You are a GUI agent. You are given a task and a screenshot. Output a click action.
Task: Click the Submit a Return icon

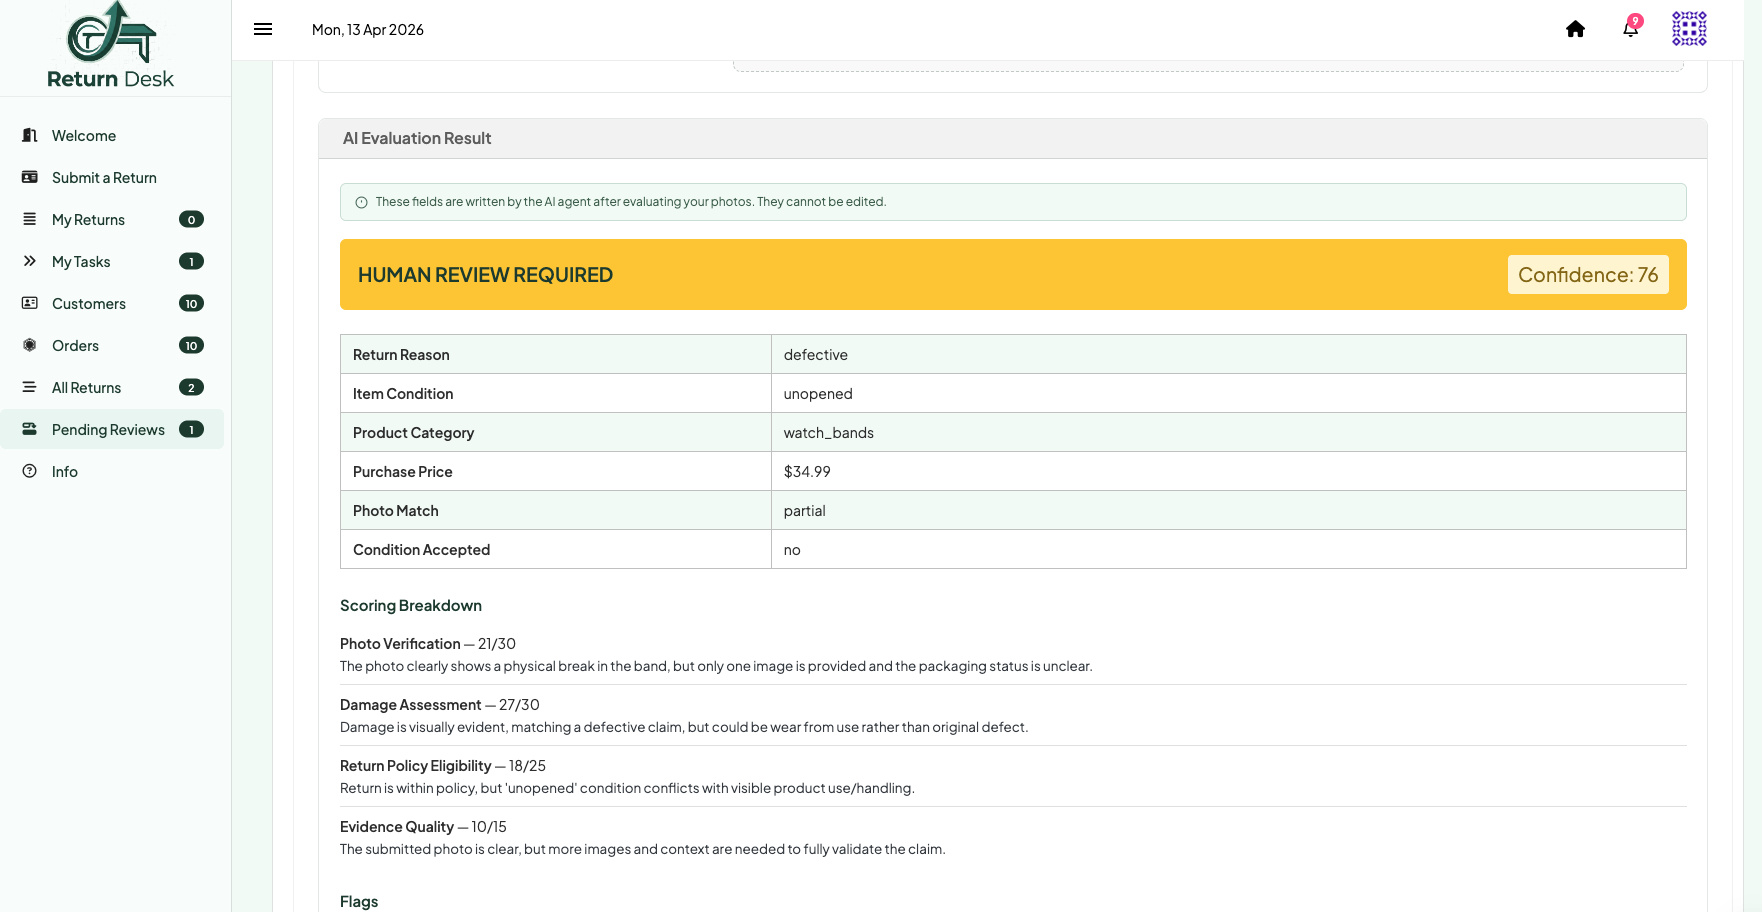tap(30, 177)
